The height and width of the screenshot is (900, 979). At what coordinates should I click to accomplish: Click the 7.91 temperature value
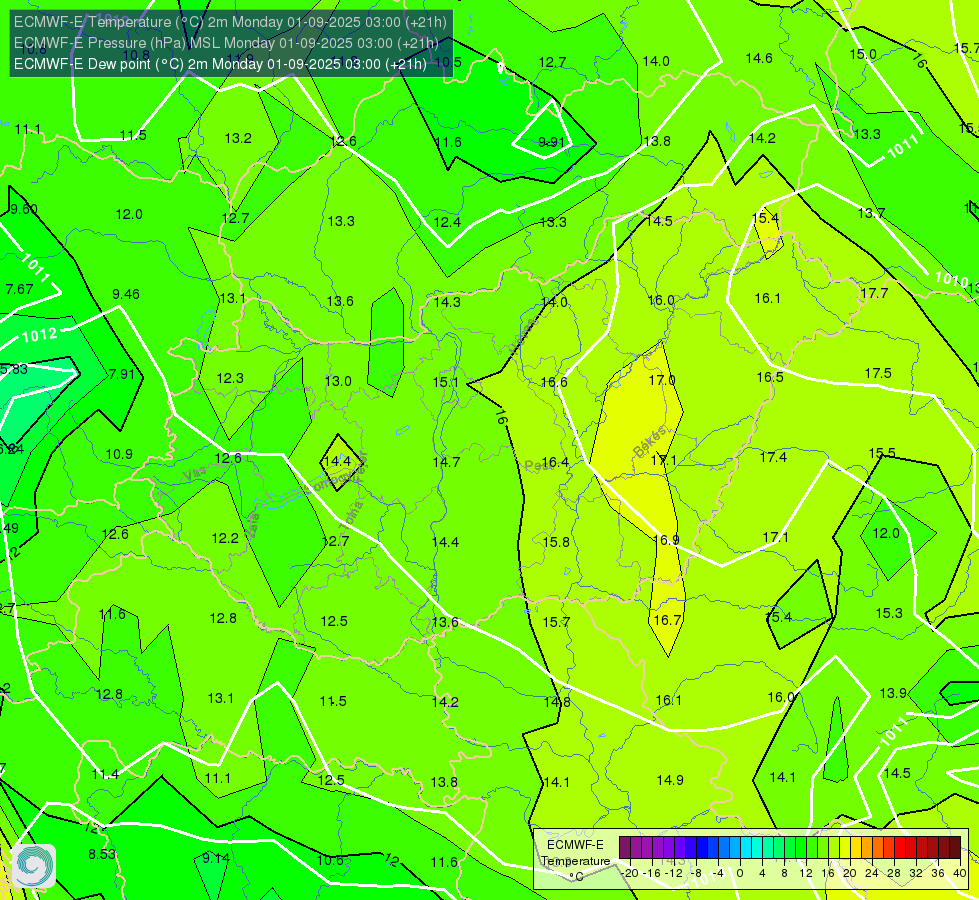click(121, 374)
